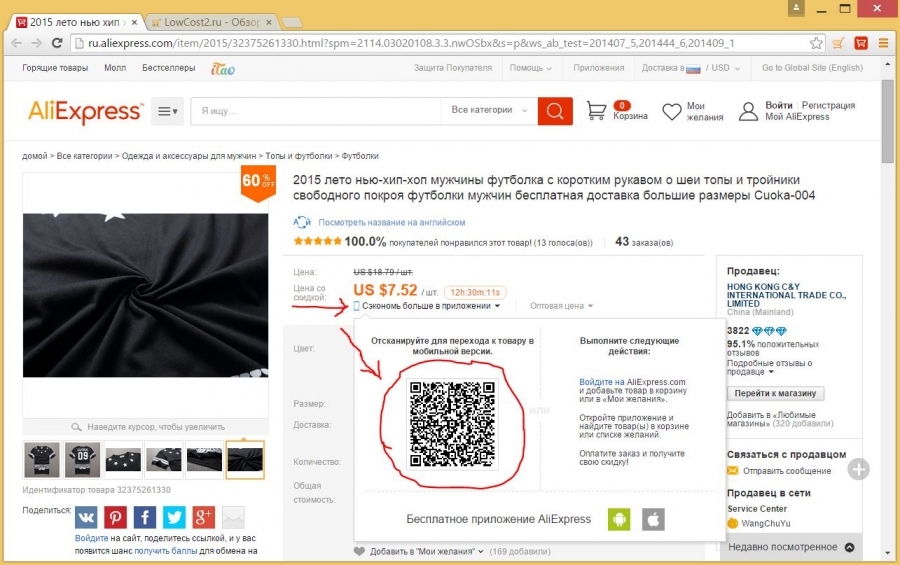Image resolution: width=900 pixels, height=565 pixels.
Task: Open Chrome menu hamburger icon
Action: click(x=883, y=43)
